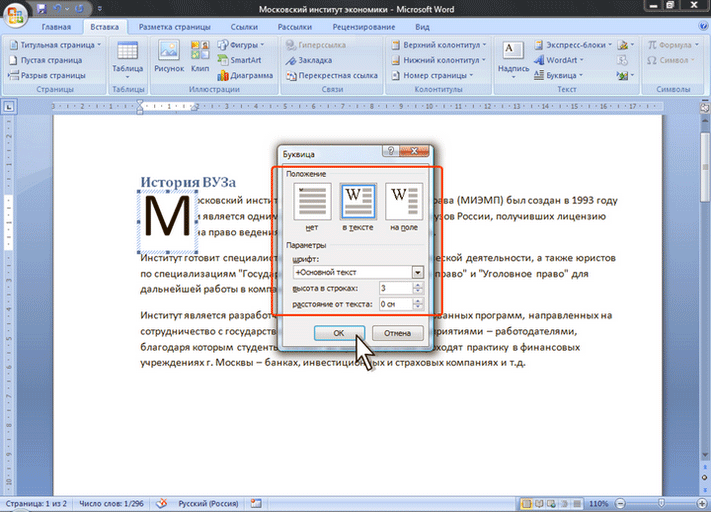711x512 pixels.
Task: Switch to Print Layout view in the status bar
Action: [526, 503]
